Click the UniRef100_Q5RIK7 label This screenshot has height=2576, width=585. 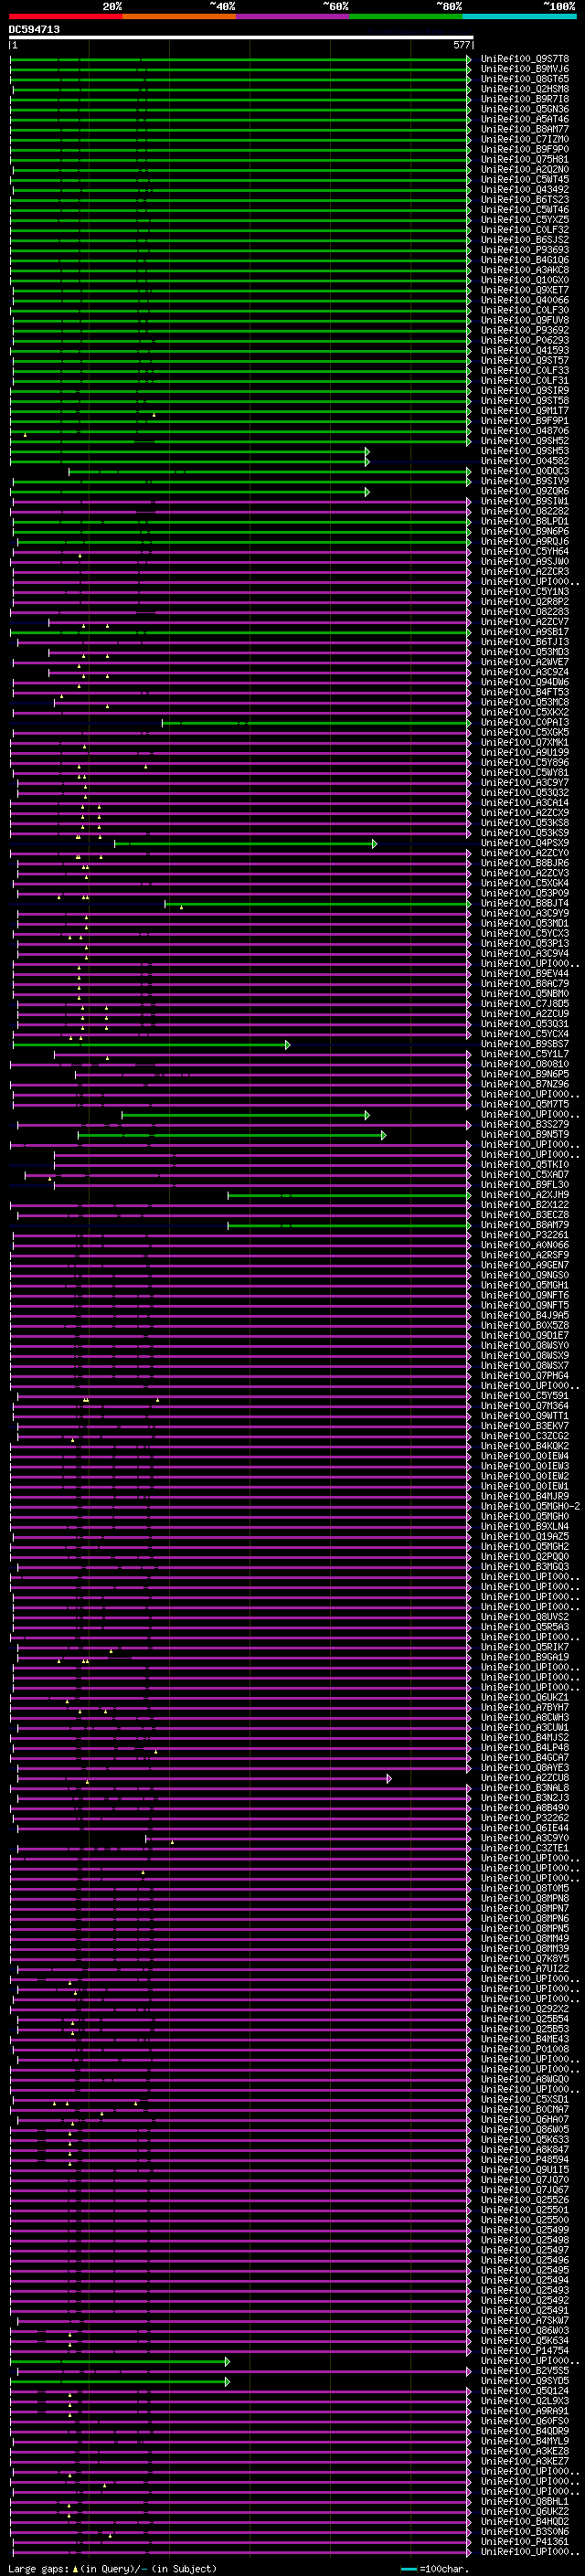point(525,1647)
